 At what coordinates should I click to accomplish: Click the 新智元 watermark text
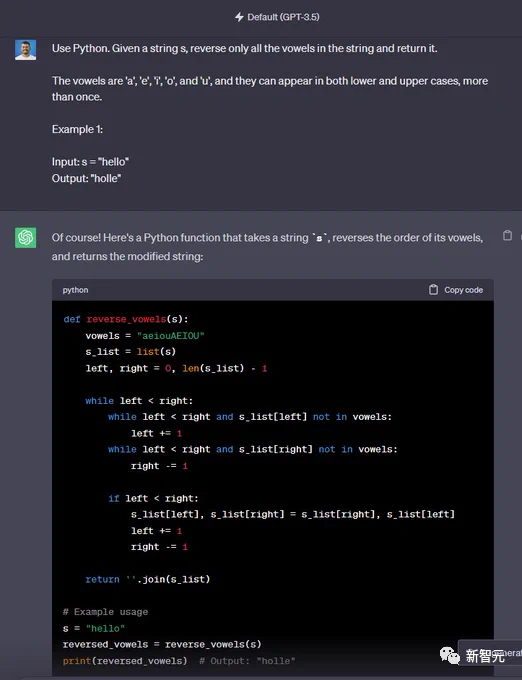pos(486,655)
